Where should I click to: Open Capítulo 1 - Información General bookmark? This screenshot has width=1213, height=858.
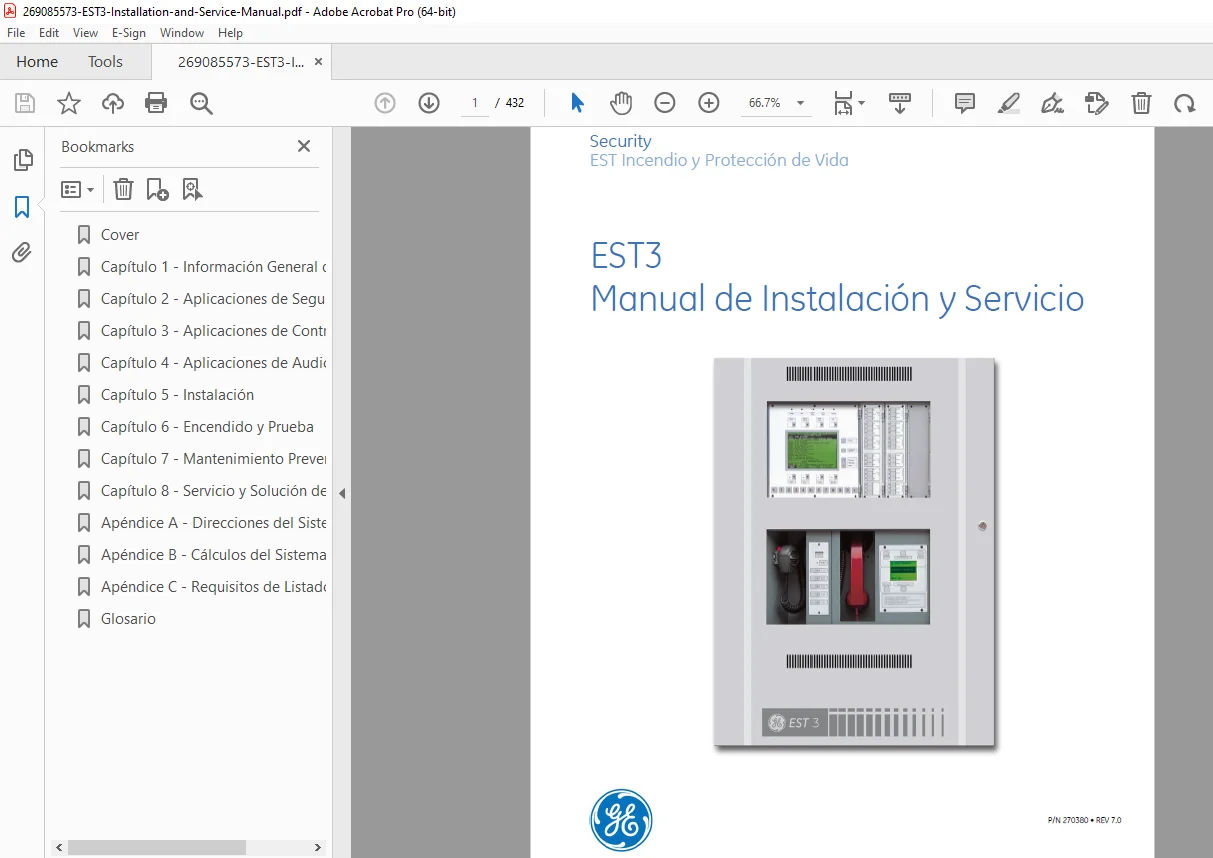pyautogui.click(x=213, y=267)
